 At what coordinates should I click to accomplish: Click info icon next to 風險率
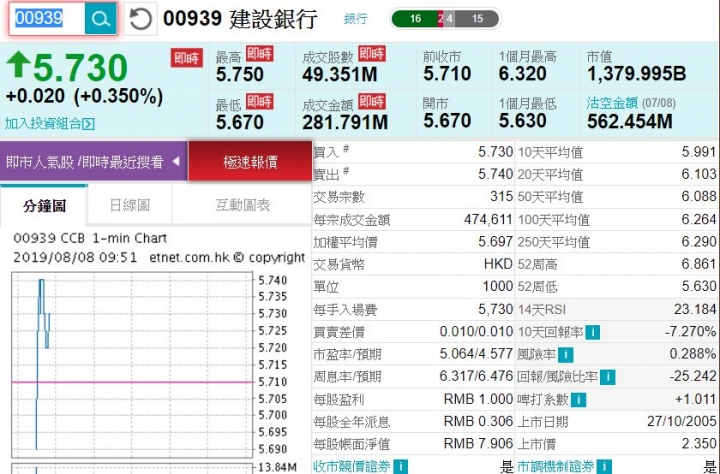(x=566, y=355)
